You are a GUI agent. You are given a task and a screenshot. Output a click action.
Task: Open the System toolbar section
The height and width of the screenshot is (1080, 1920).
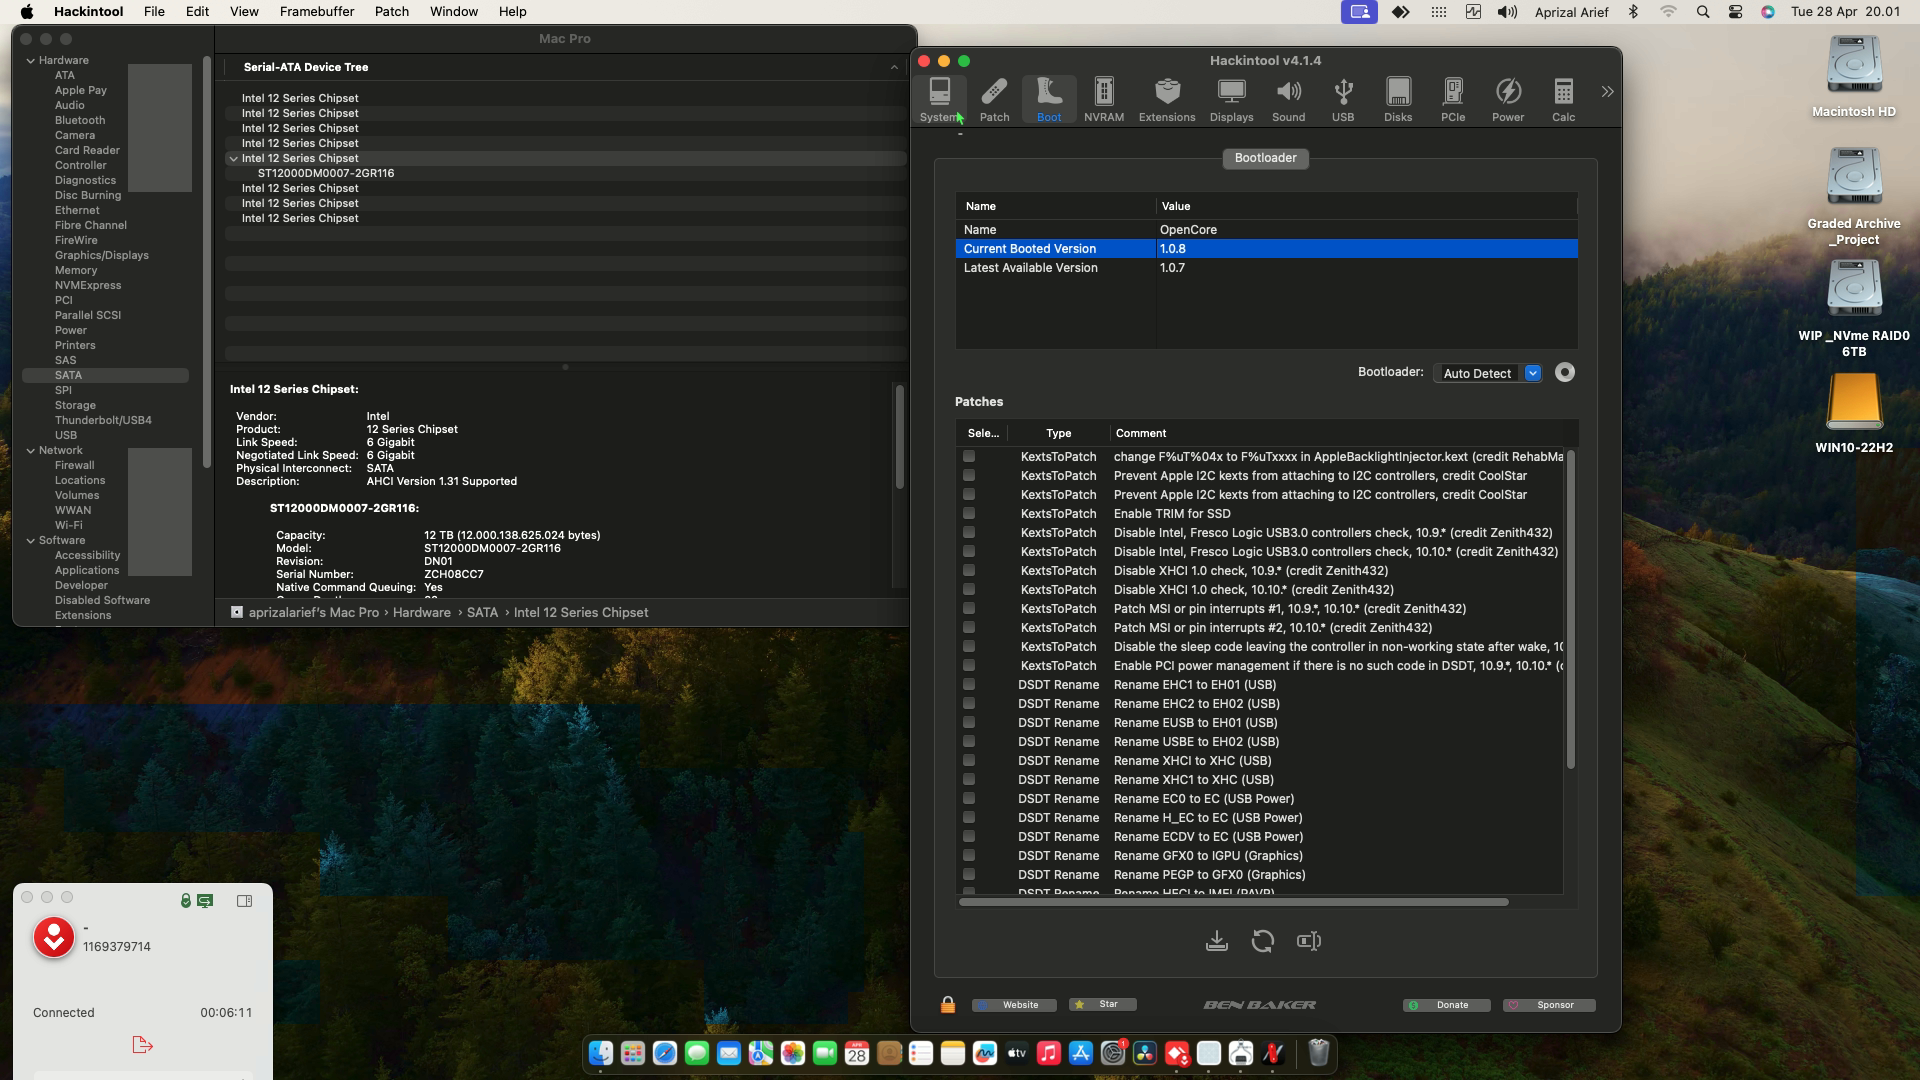[x=940, y=100]
